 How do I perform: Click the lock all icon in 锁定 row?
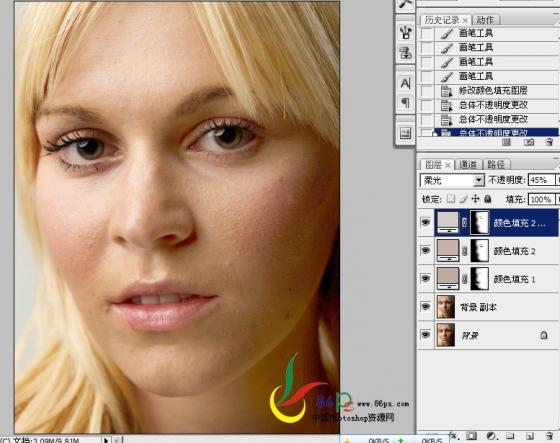coord(488,199)
